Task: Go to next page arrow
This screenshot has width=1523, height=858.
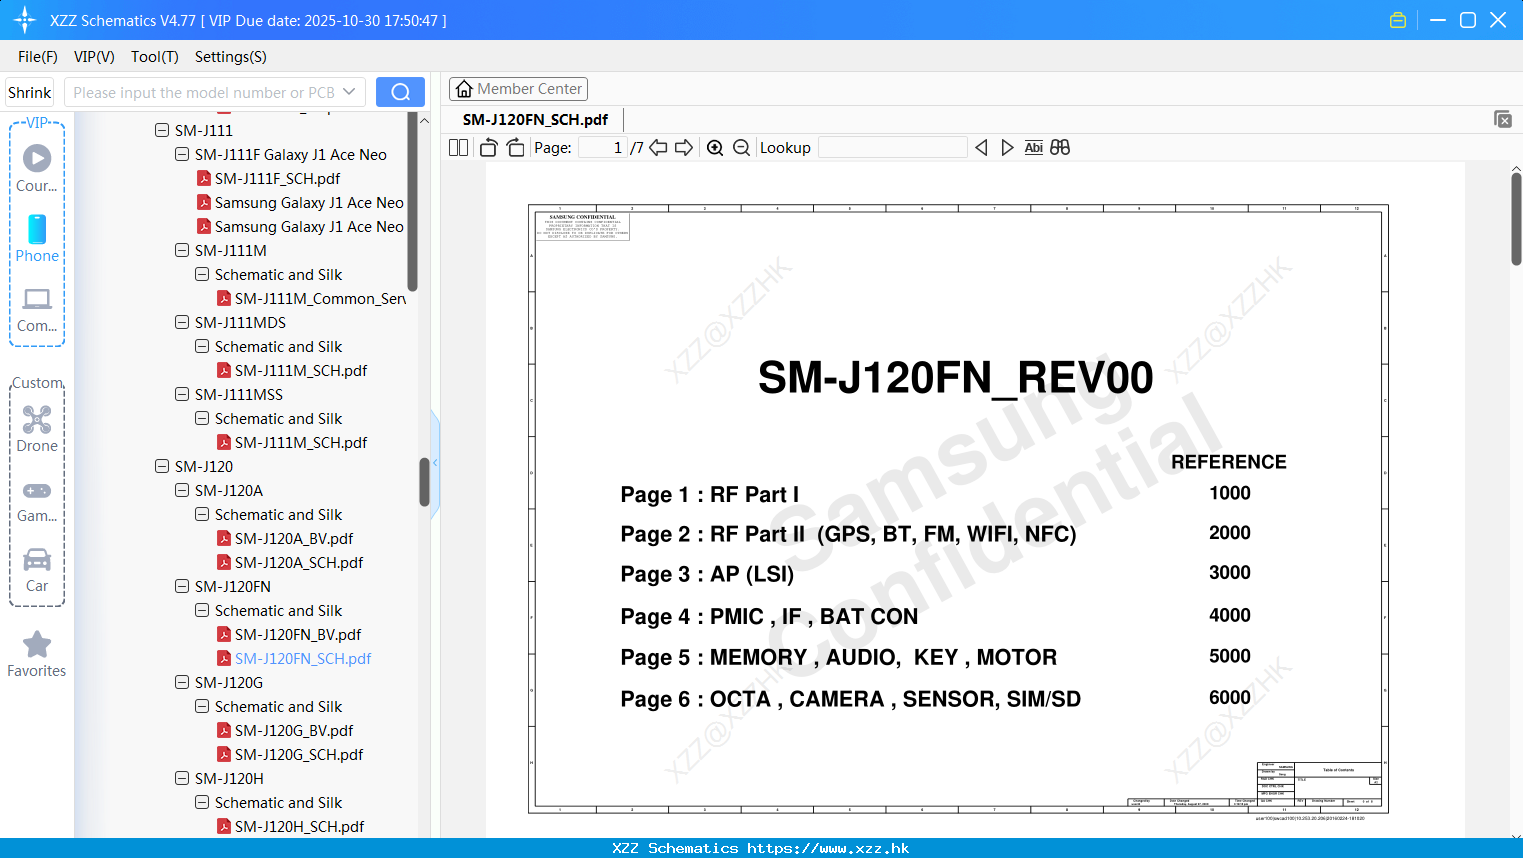Action: pyautogui.click(x=684, y=147)
